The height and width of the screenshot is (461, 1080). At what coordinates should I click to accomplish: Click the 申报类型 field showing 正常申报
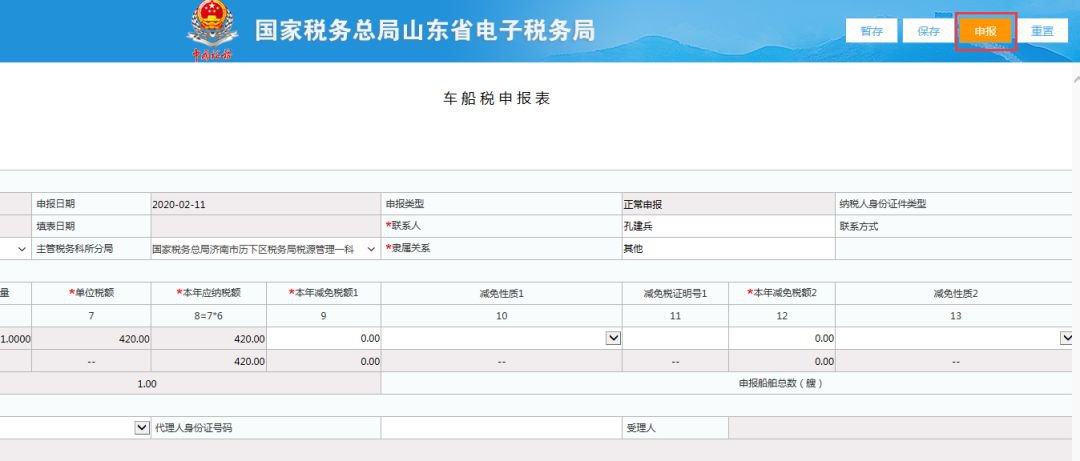(x=726, y=204)
